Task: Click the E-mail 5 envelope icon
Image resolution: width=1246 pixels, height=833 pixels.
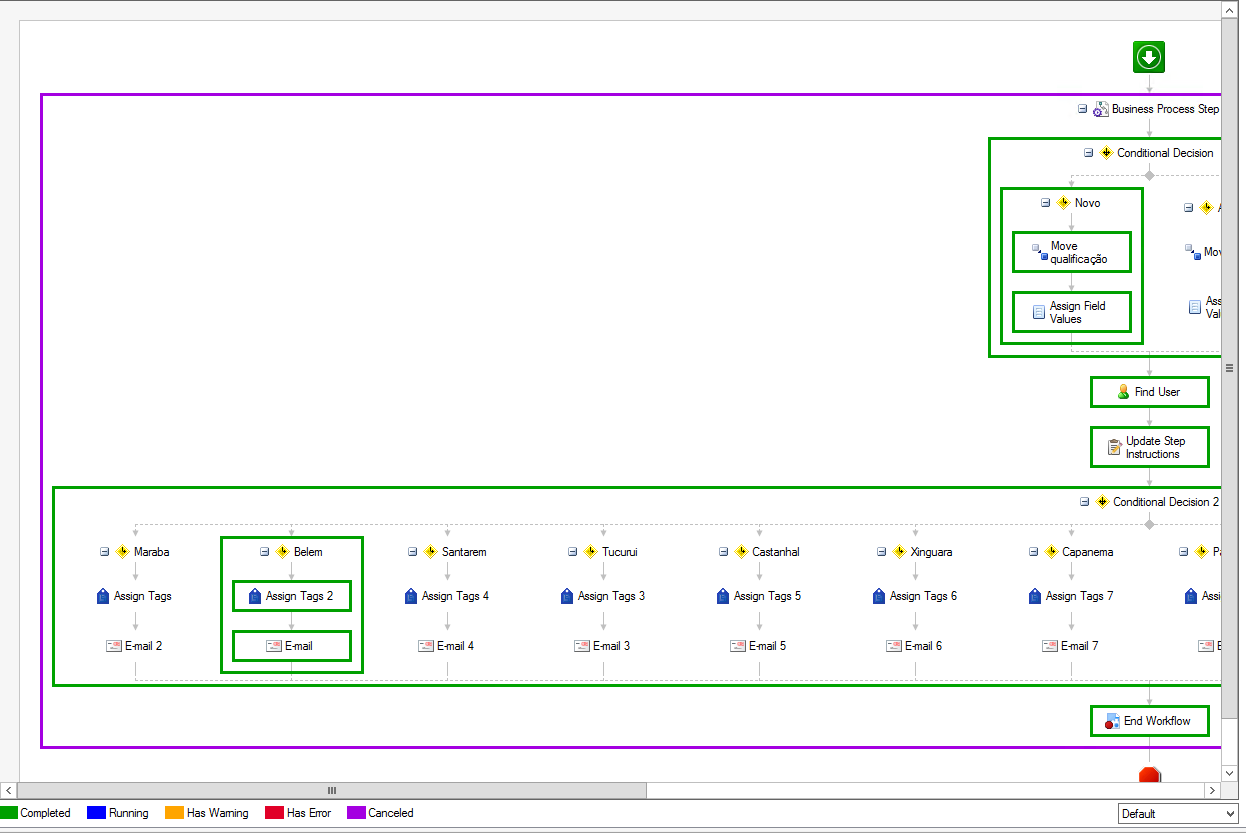Action: [x=738, y=646]
